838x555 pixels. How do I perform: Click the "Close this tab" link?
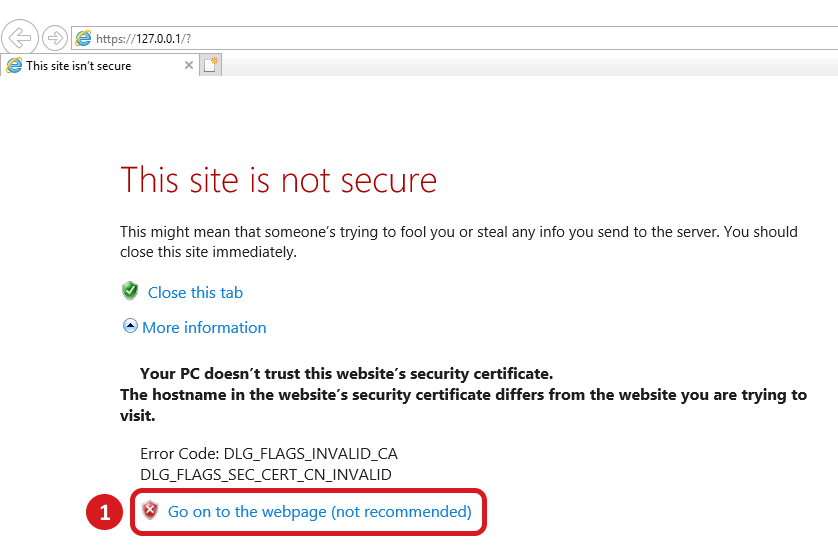click(x=195, y=292)
